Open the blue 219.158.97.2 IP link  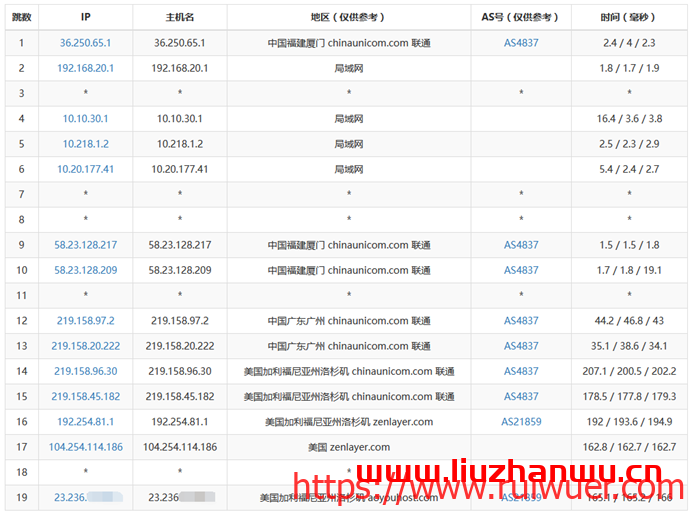click(x=85, y=321)
